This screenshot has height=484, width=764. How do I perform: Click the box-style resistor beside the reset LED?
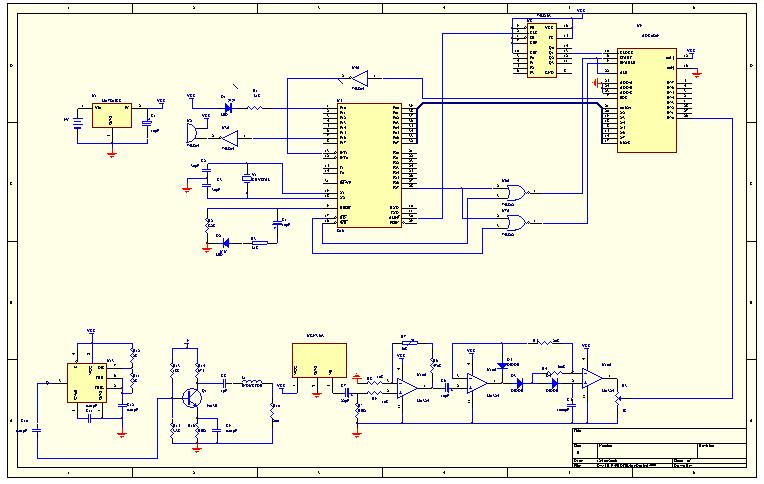click(x=259, y=242)
